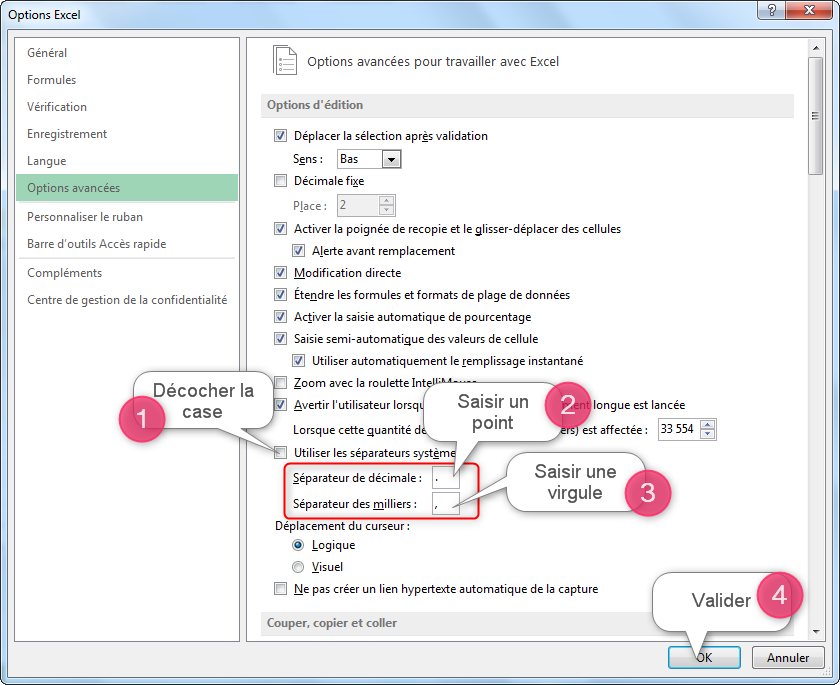Select the Visuel cursor movement option
This screenshot has height=685, width=840.
(x=298, y=567)
